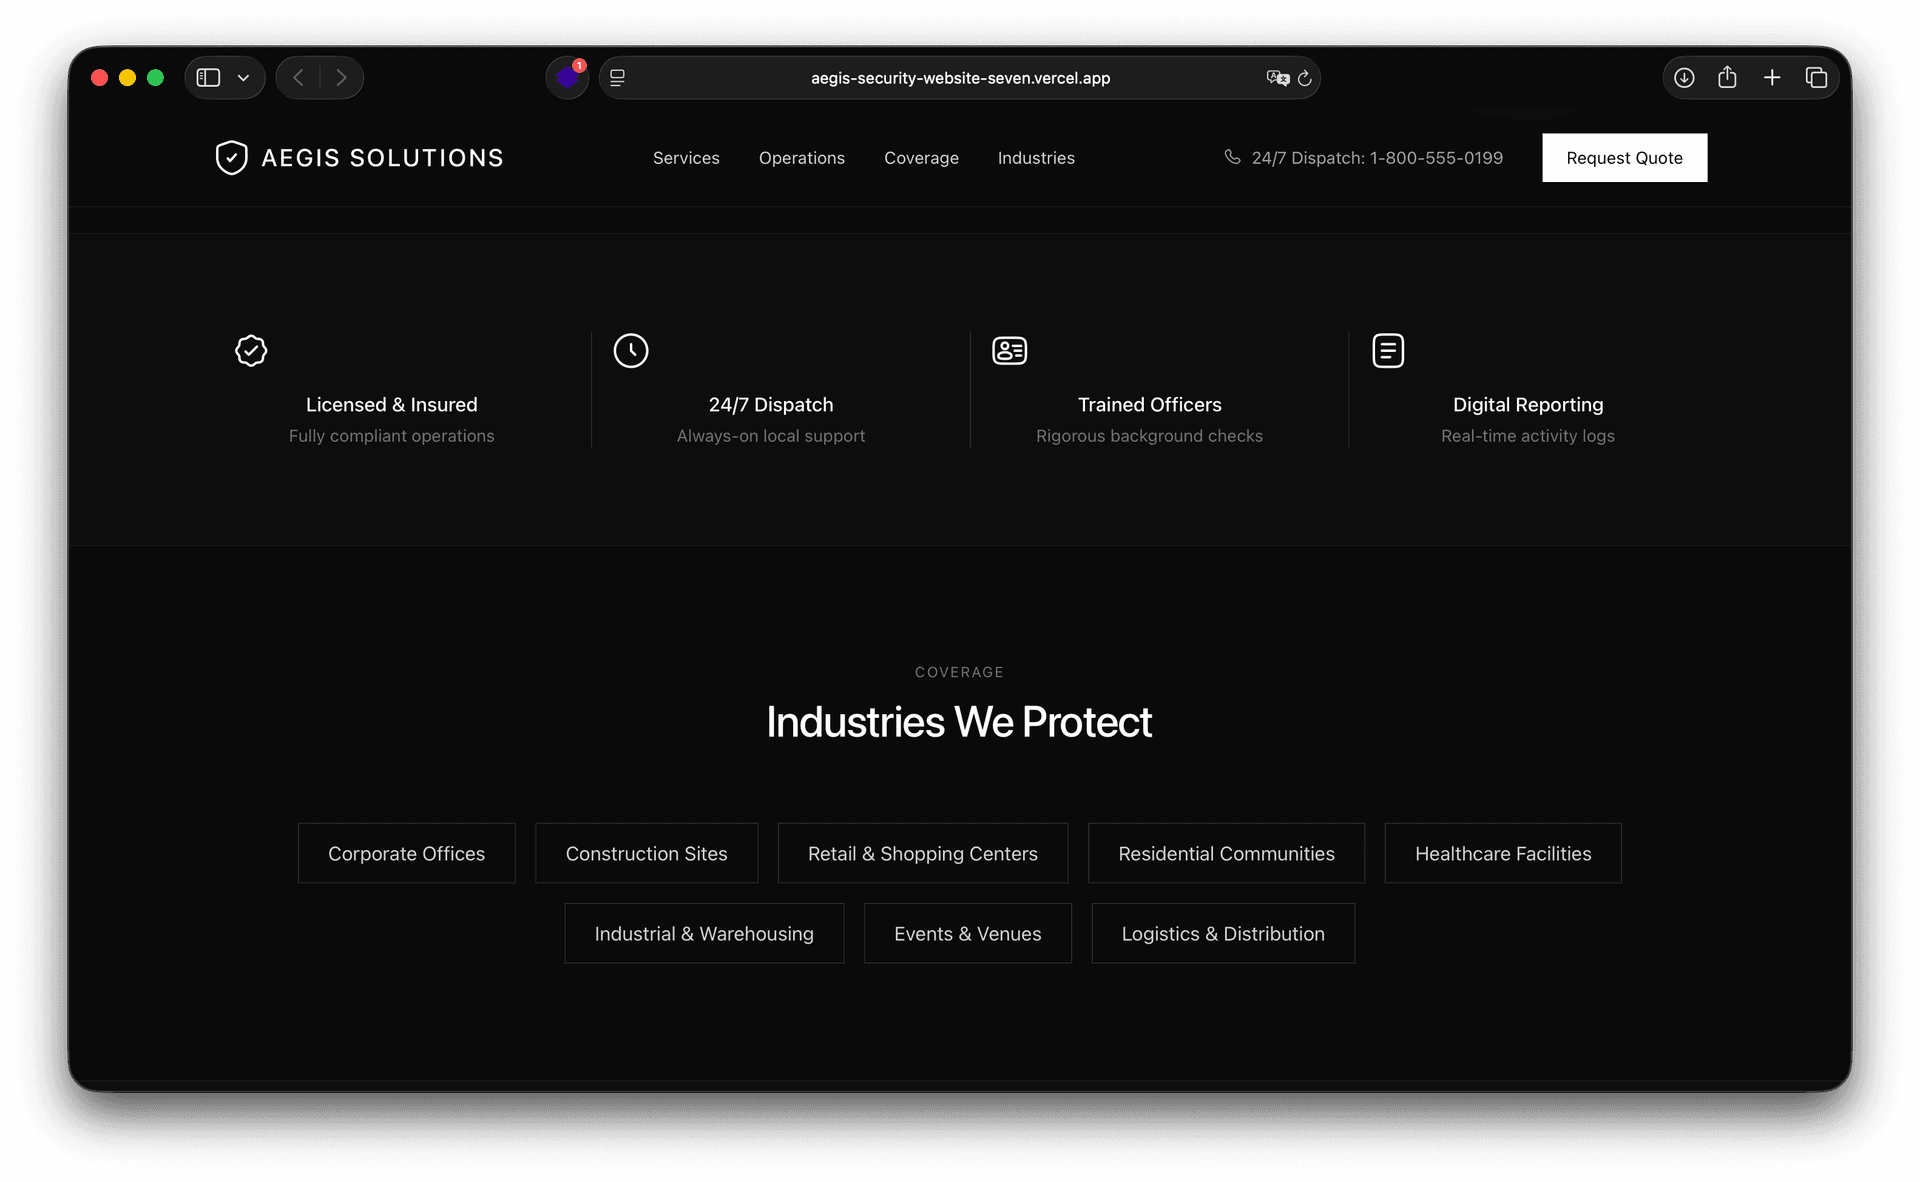Viewport: 1920px width, 1182px height.
Task: Click the phone icon next to the dispatch number
Action: click(1233, 157)
